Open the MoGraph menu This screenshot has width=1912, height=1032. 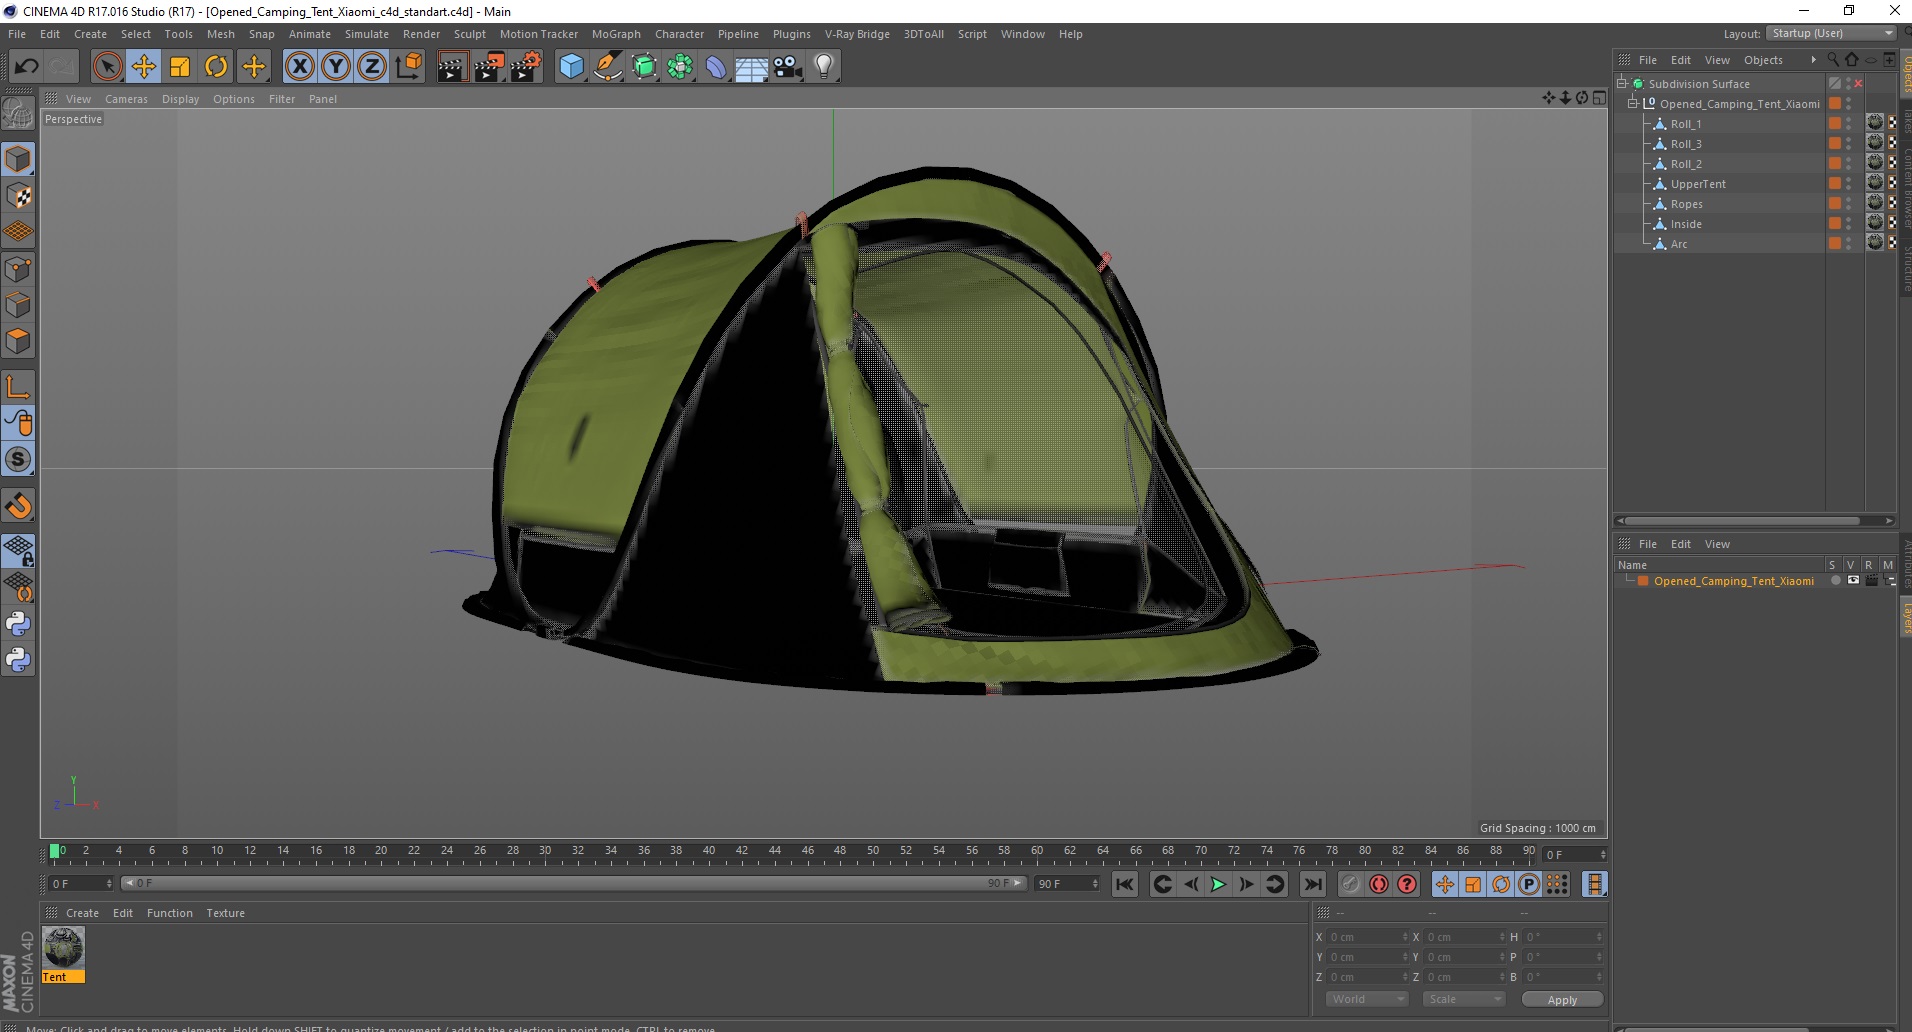[x=616, y=34]
